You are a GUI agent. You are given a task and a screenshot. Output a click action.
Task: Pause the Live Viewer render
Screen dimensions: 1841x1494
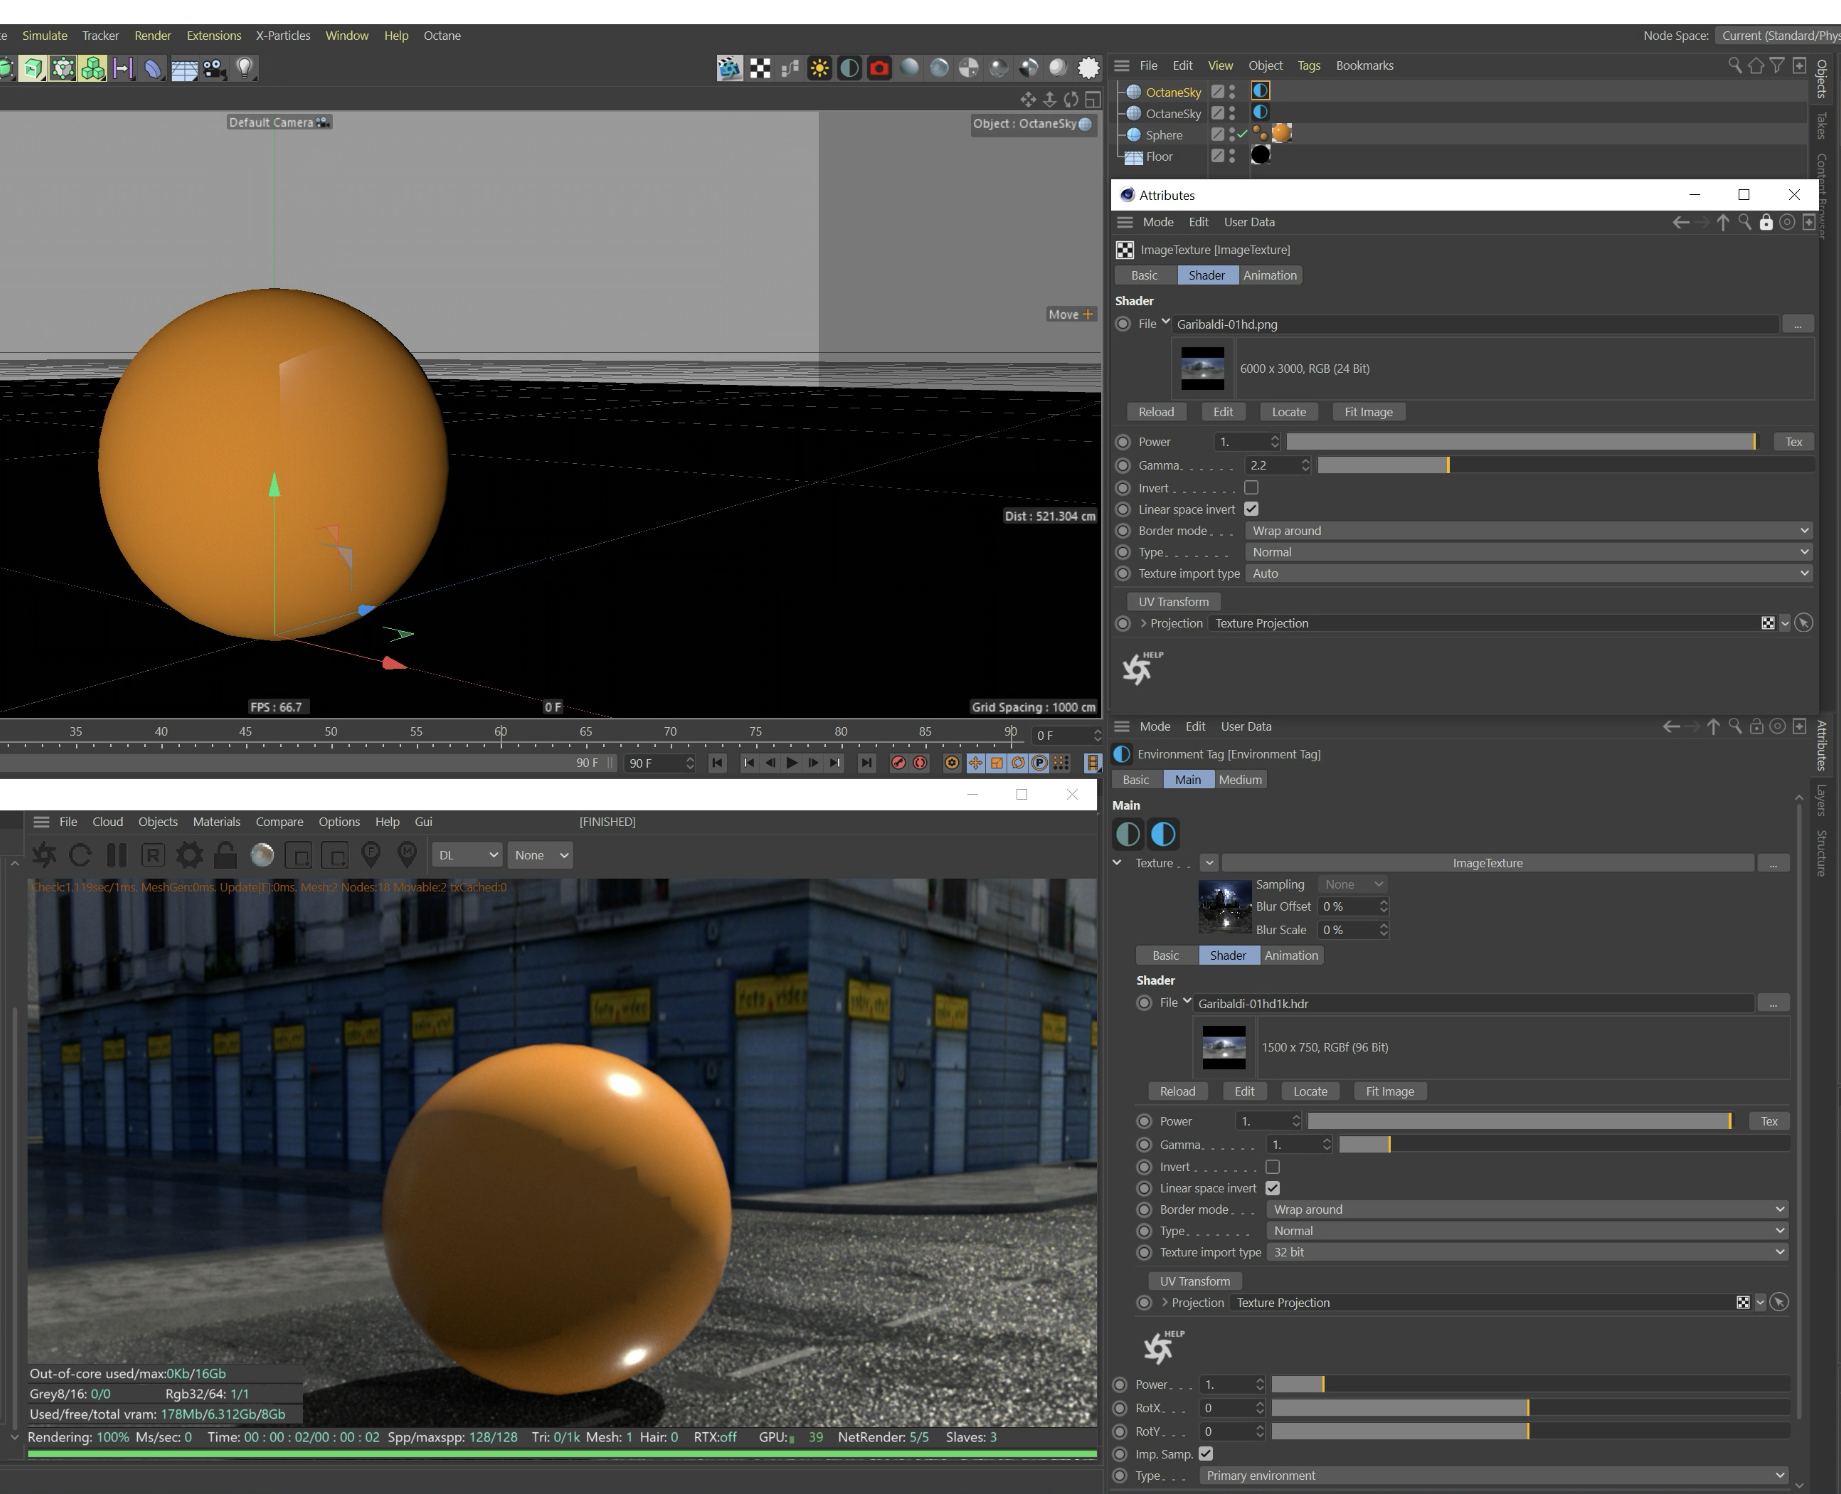pos(117,855)
